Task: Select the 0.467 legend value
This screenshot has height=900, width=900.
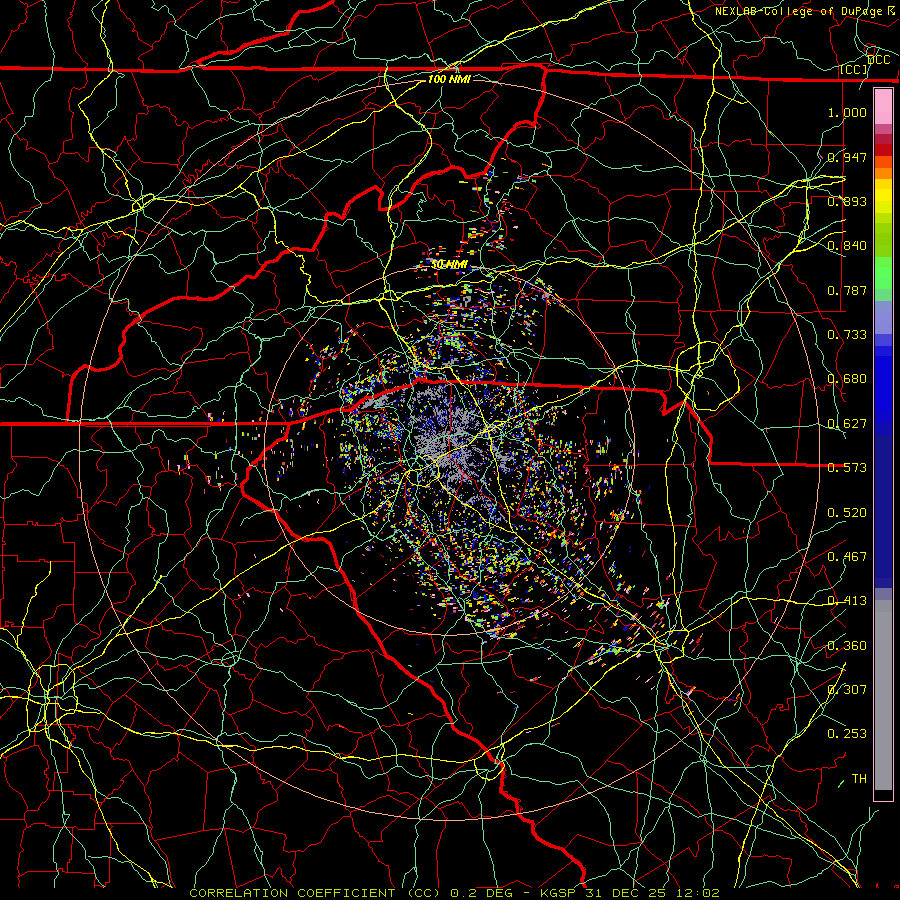Action: 847,557
